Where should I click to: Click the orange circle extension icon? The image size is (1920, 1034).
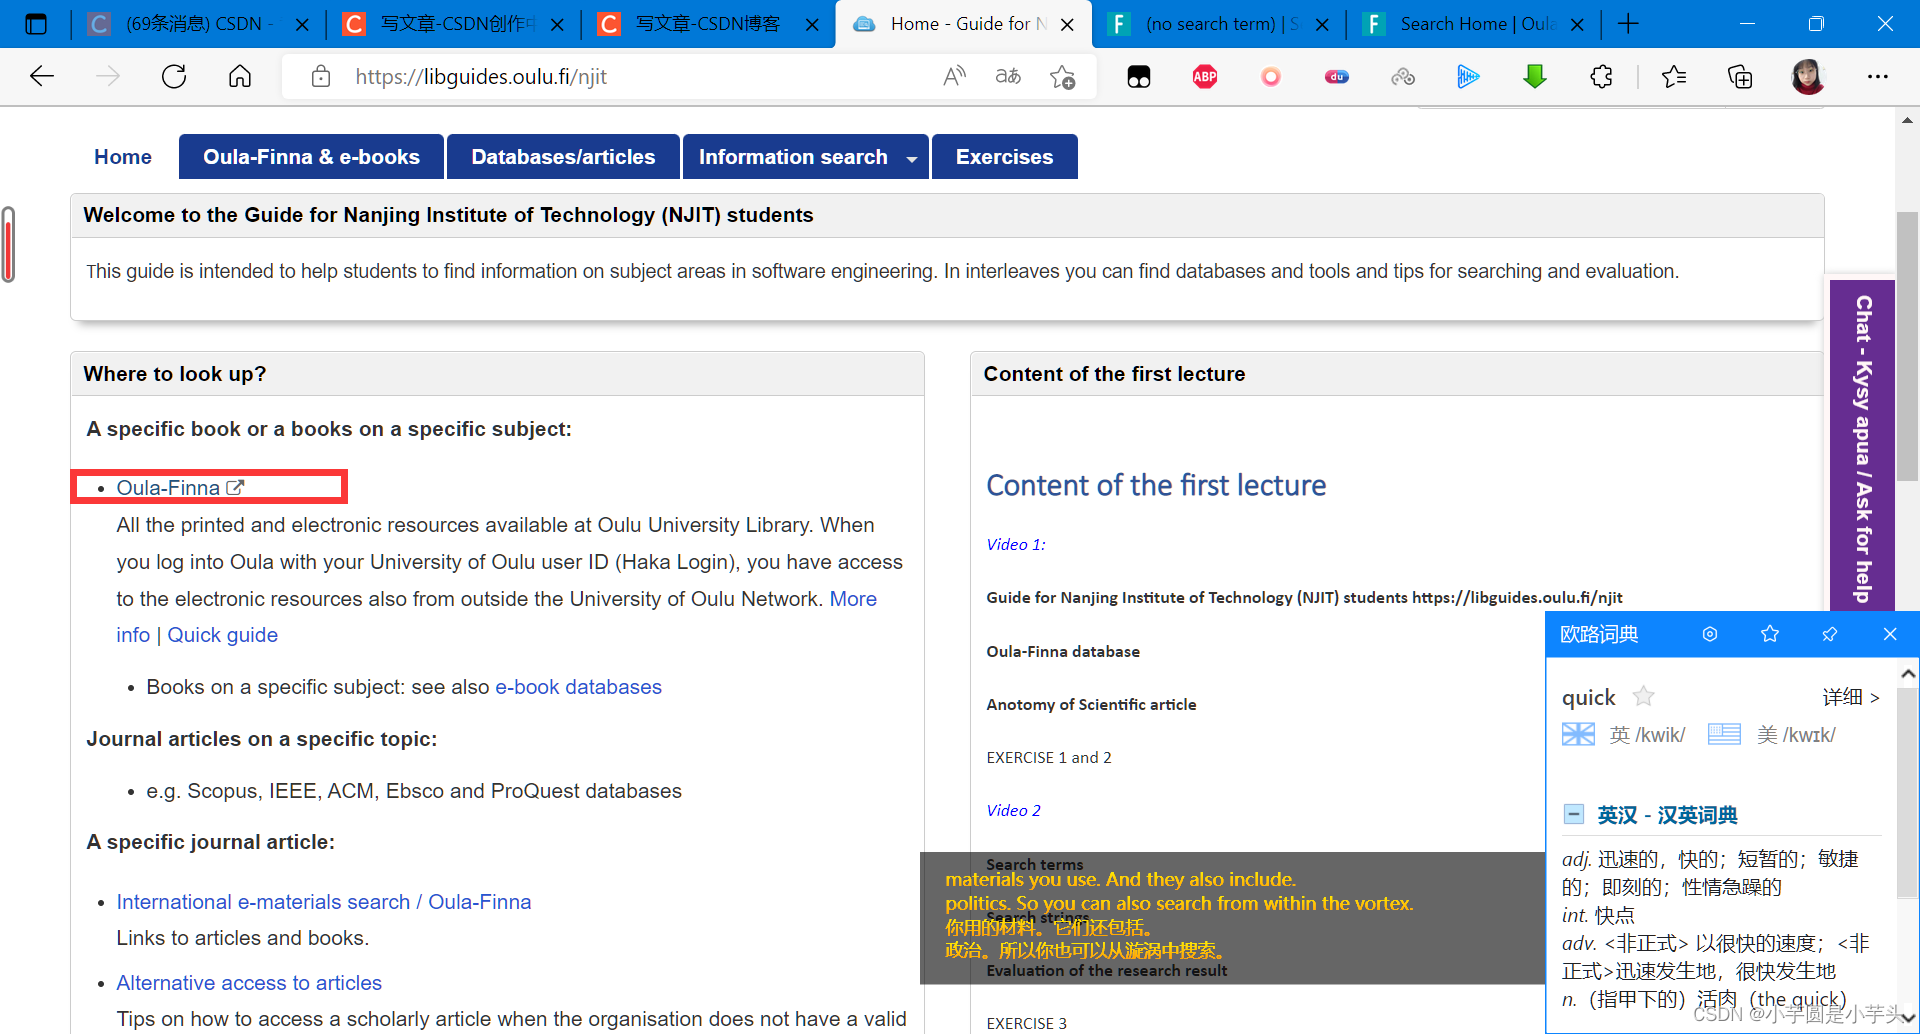tap(1271, 77)
